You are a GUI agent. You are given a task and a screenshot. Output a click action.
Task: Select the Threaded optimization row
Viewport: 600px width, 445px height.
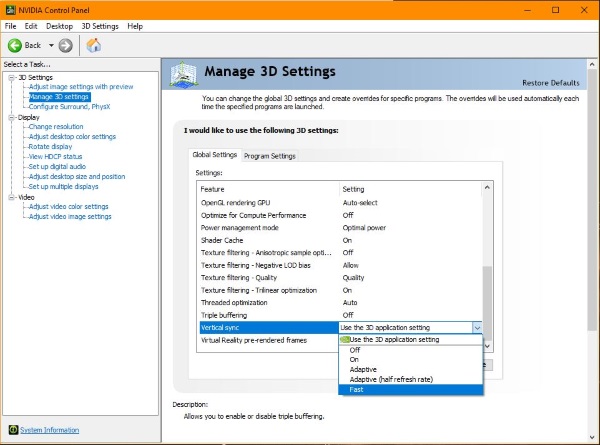340,302
